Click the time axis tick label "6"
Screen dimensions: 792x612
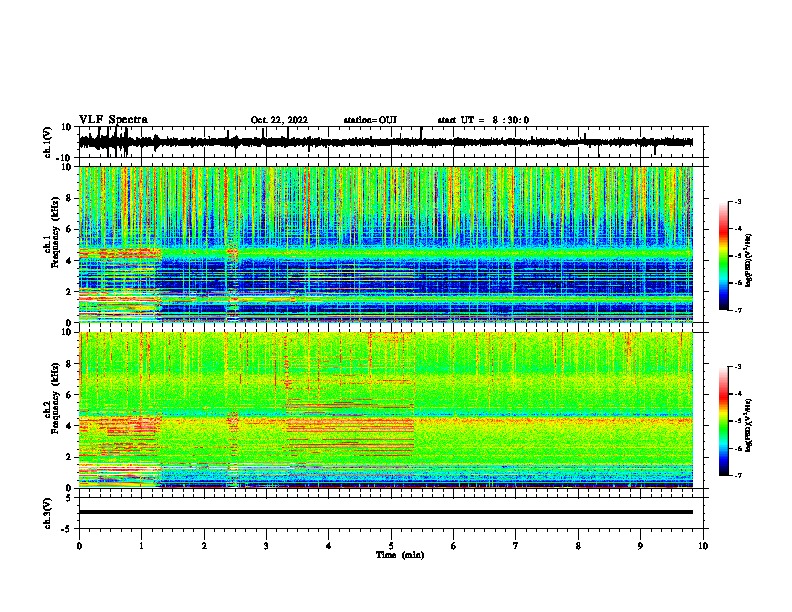point(454,546)
